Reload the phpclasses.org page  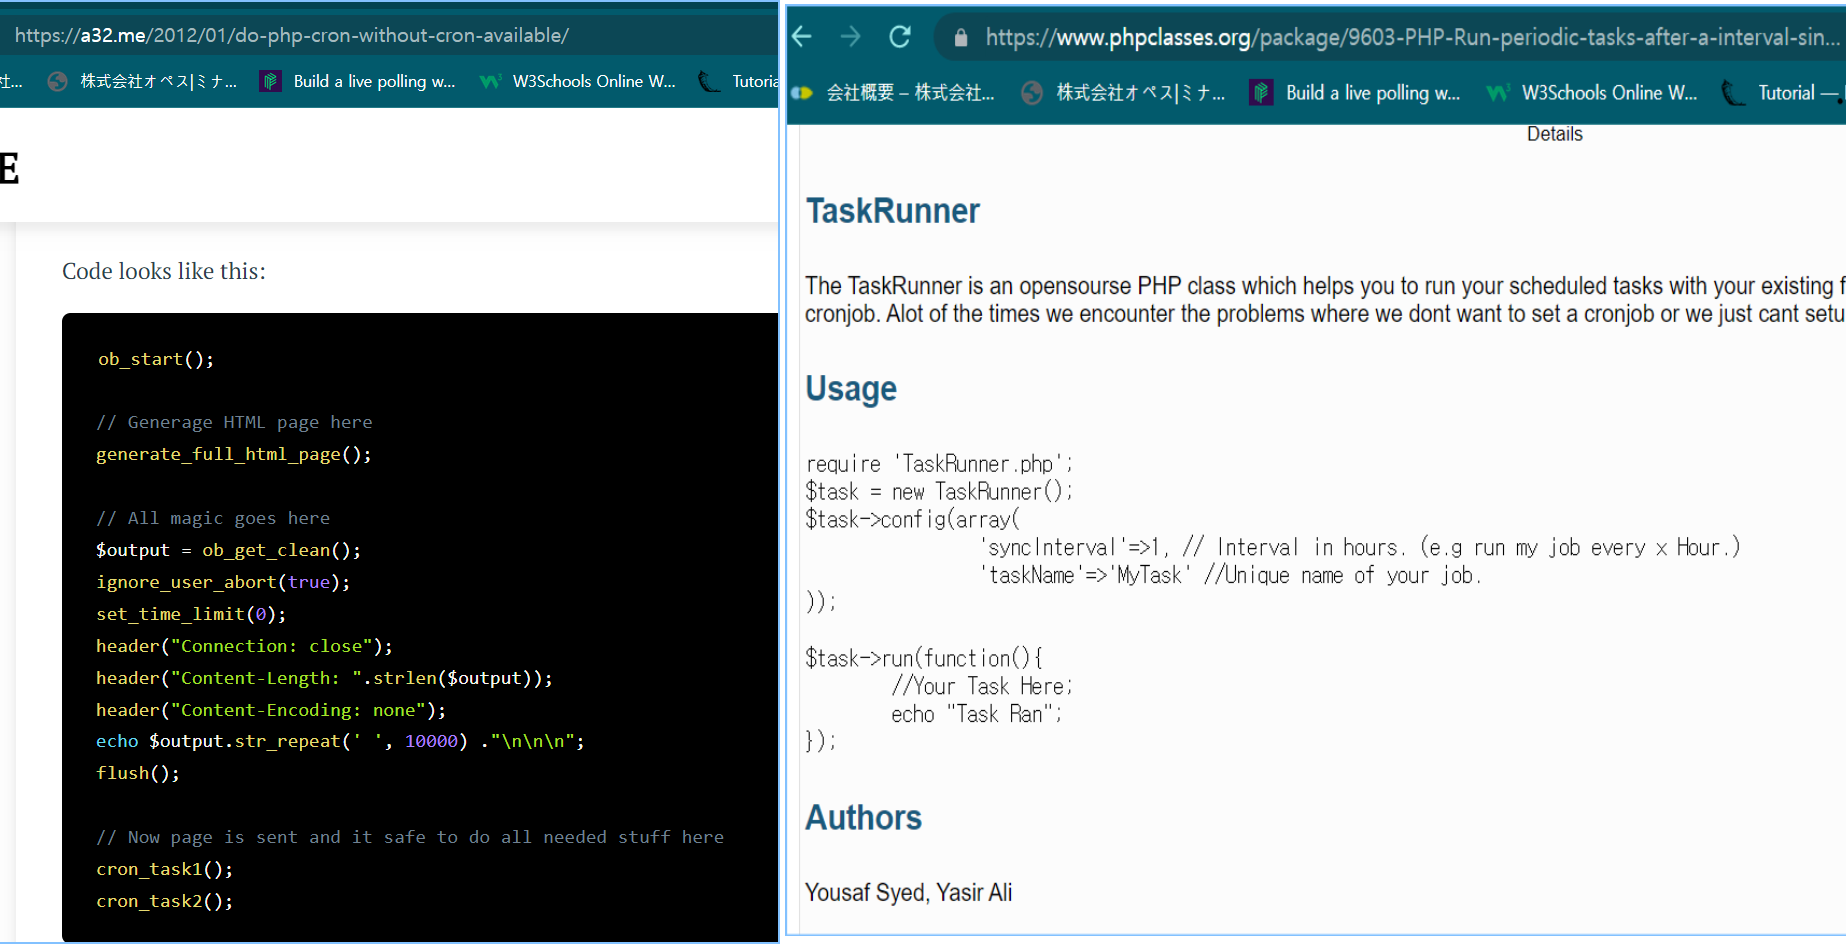(900, 38)
